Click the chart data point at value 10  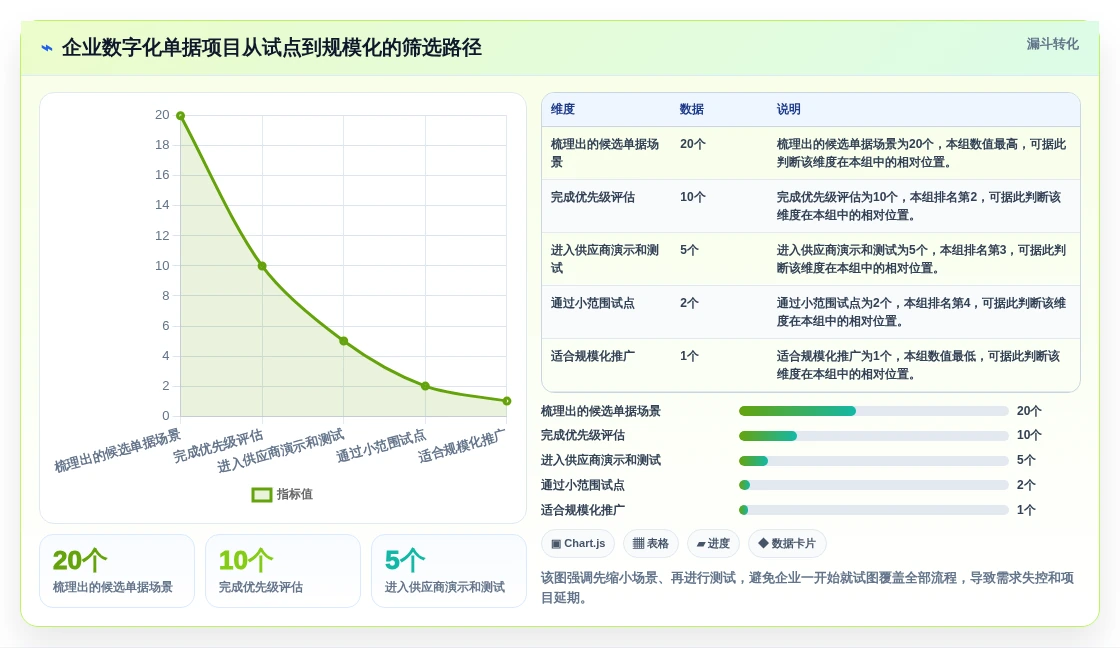click(x=262, y=266)
